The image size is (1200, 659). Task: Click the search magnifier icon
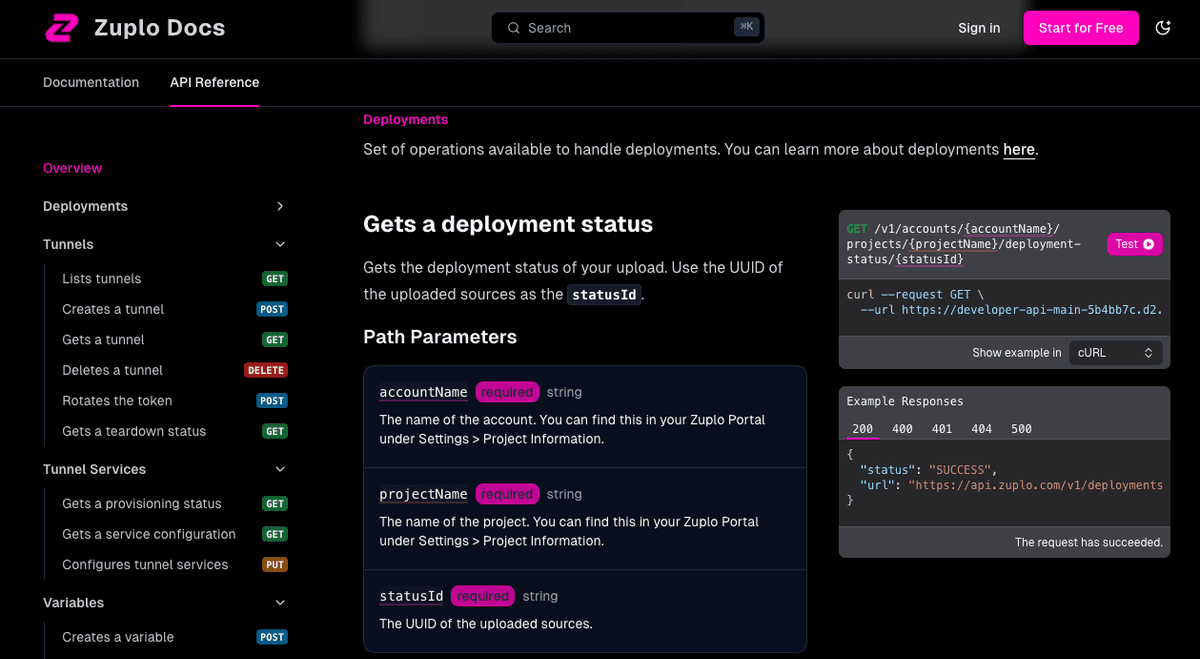tap(513, 28)
